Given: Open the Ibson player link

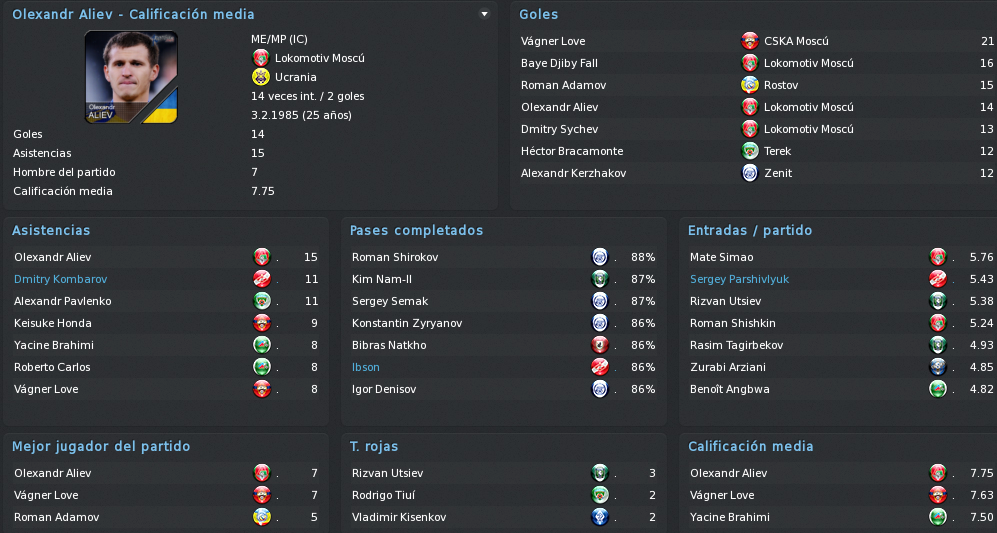Looking at the screenshot, I should tap(366, 367).
